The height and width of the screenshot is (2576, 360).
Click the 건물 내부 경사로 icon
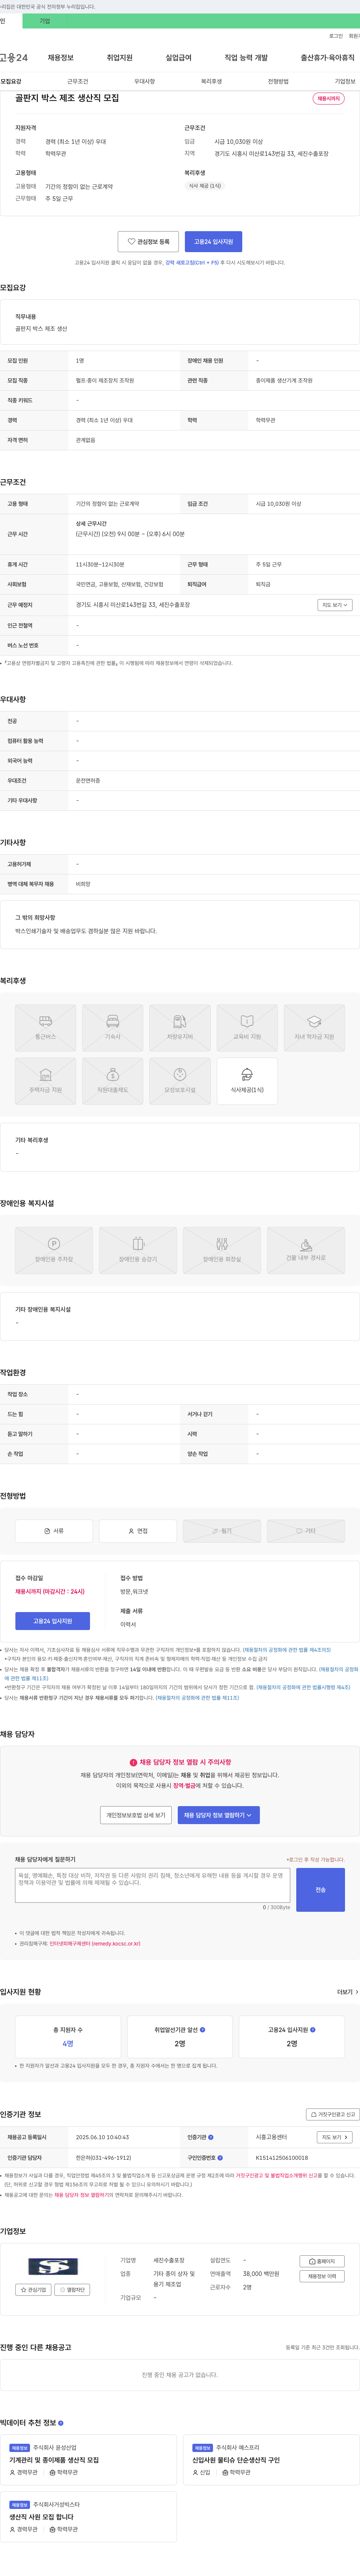tap(306, 1250)
